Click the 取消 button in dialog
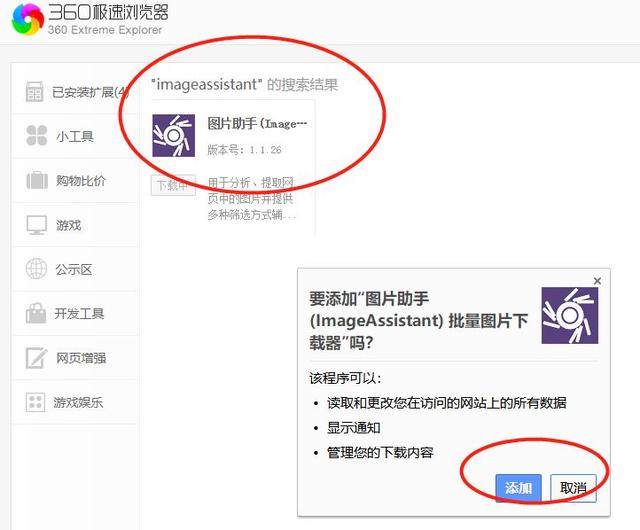Viewport: 640px width, 530px height. coord(573,488)
